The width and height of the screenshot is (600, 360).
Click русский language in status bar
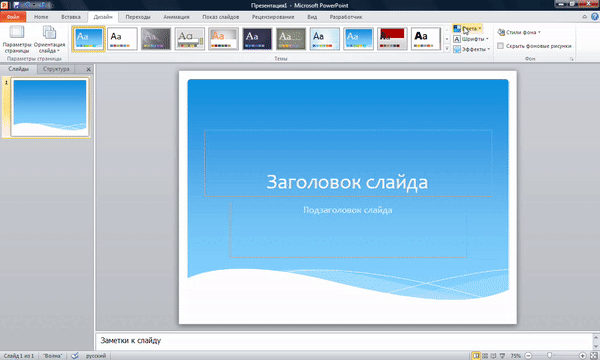click(x=96, y=356)
